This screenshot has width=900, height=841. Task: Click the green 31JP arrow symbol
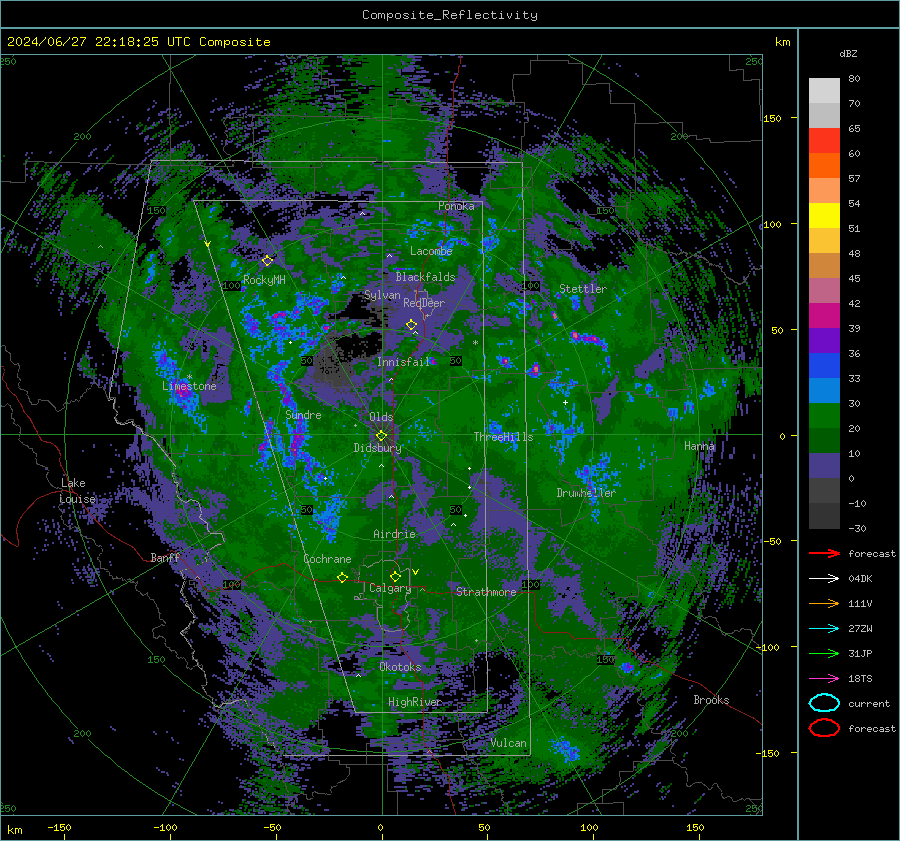[x=824, y=653]
